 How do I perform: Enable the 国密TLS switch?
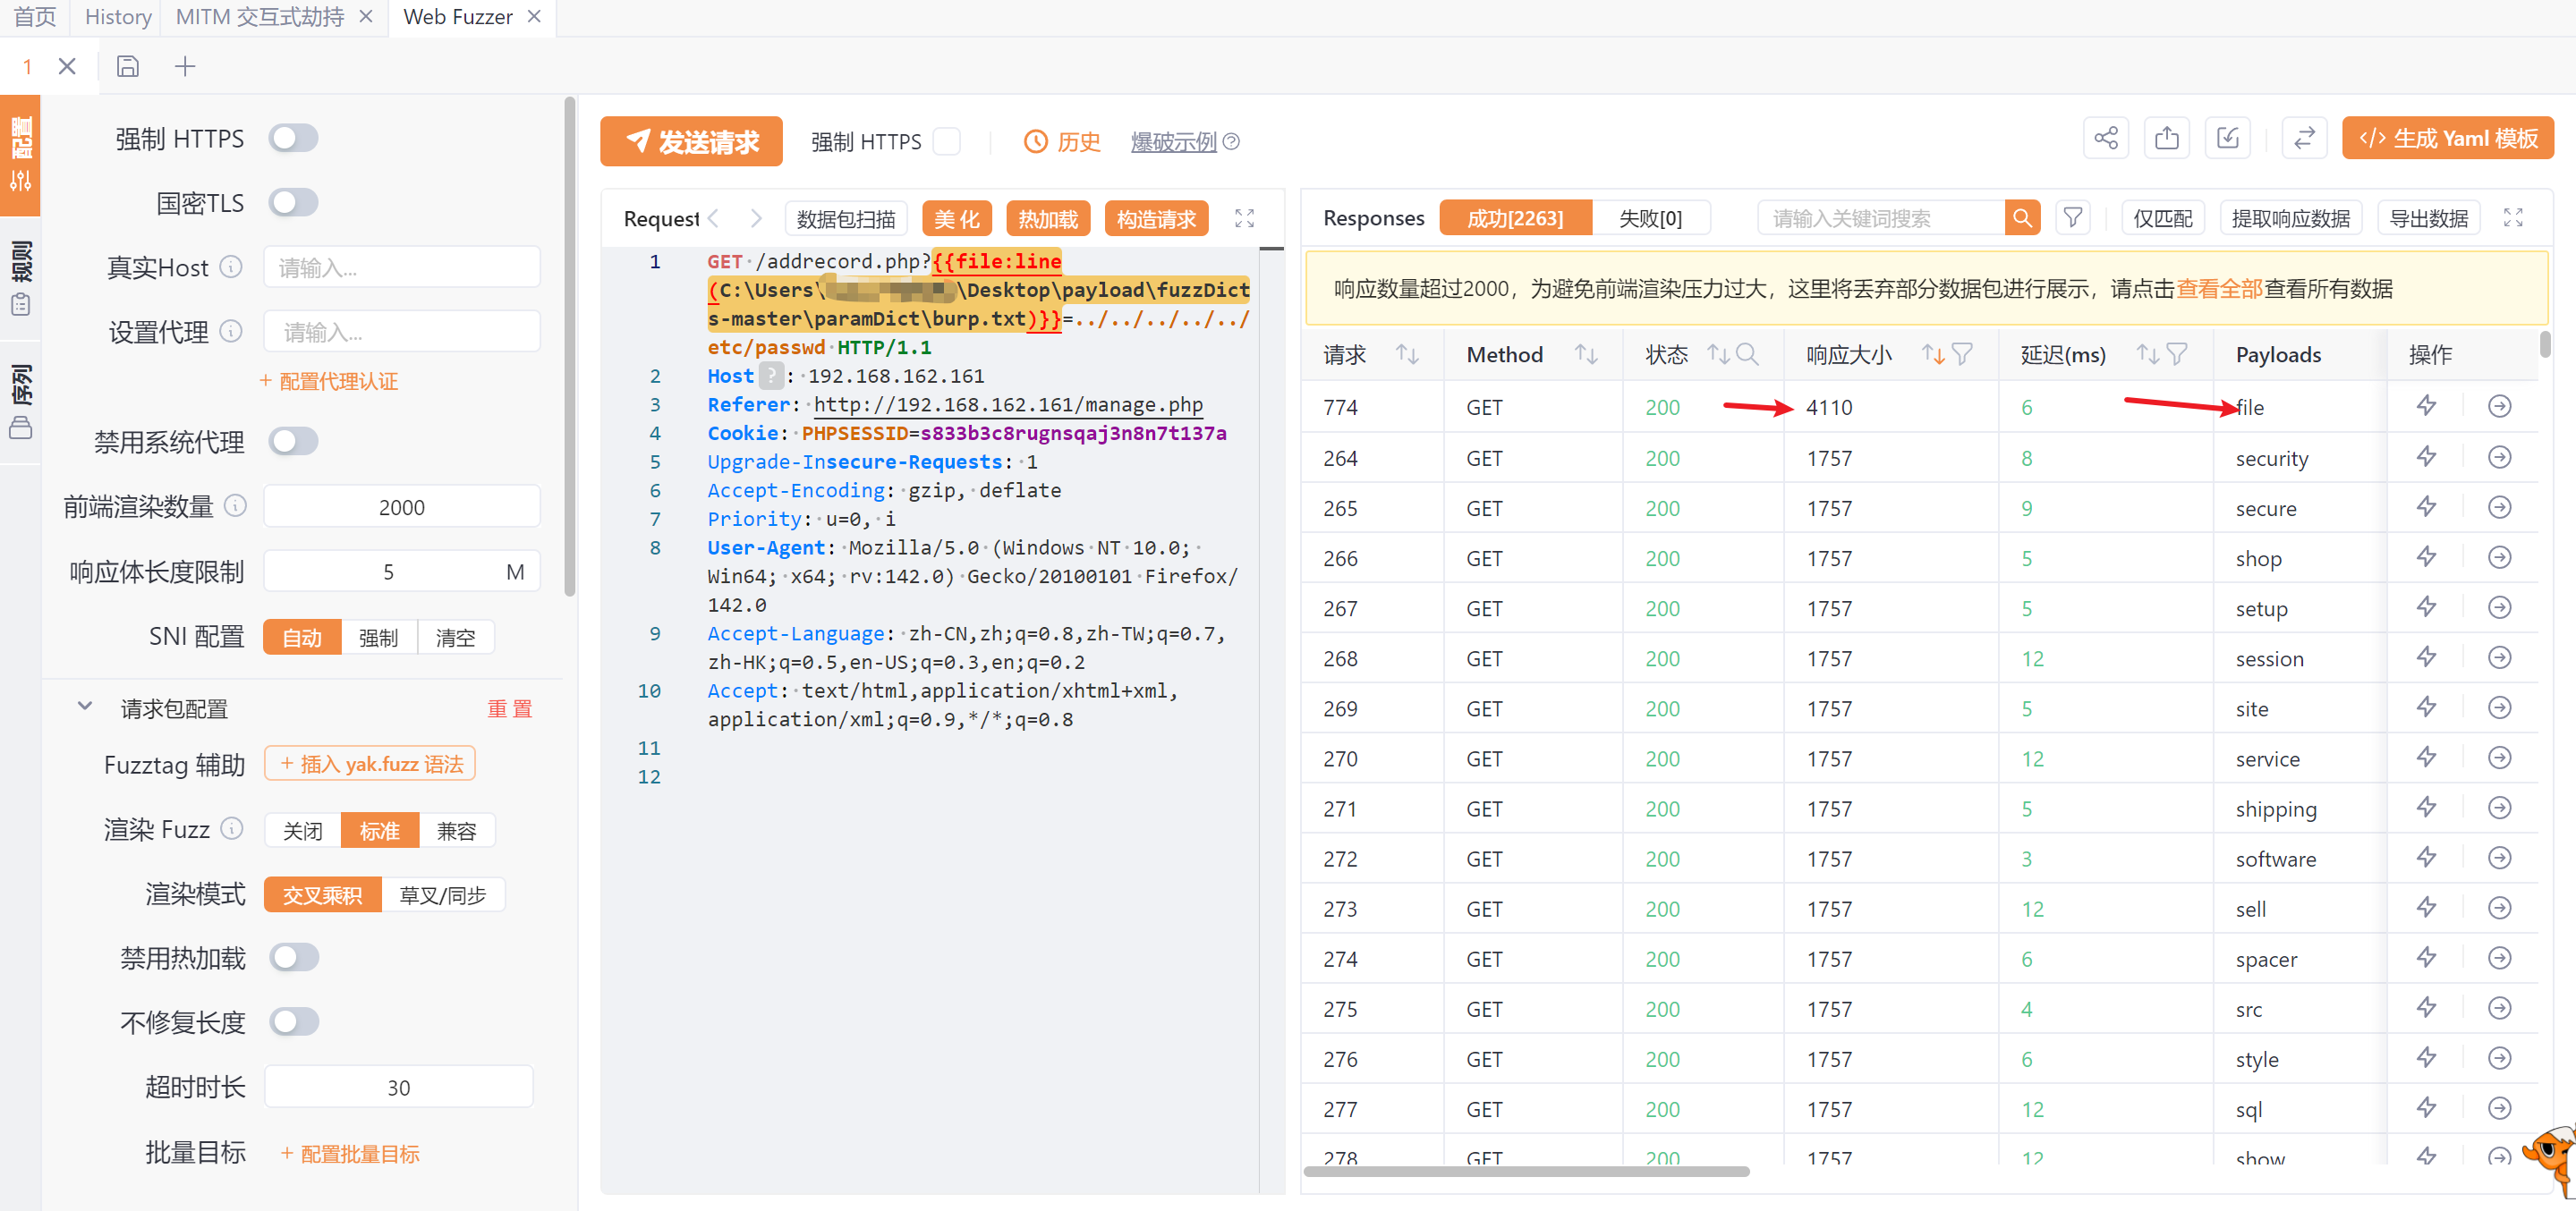[x=293, y=203]
